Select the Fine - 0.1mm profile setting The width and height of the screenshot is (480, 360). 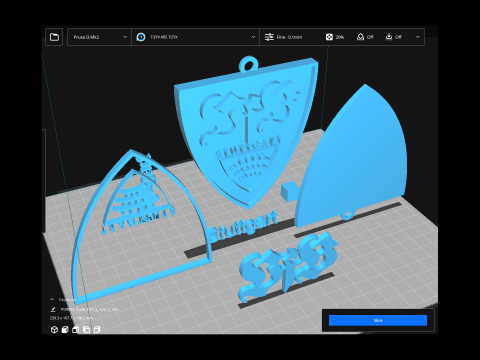[289, 37]
